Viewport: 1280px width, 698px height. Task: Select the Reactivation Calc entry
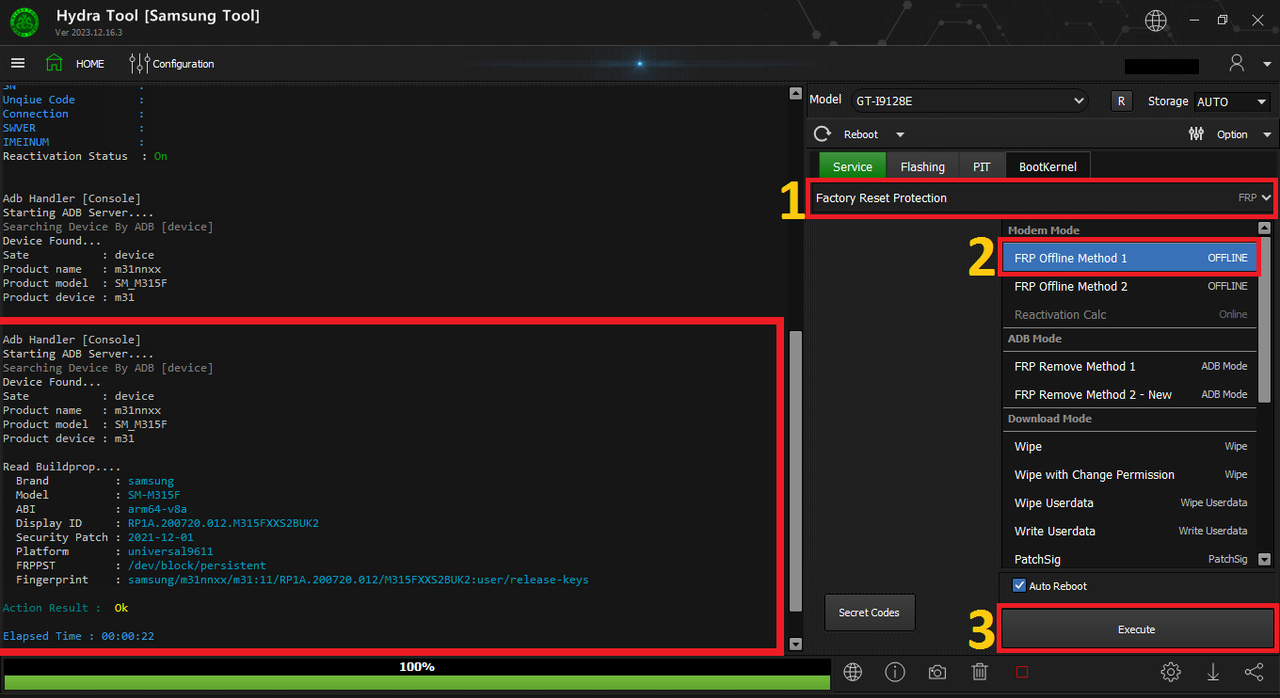pyautogui.click(x=1129, y=314)
